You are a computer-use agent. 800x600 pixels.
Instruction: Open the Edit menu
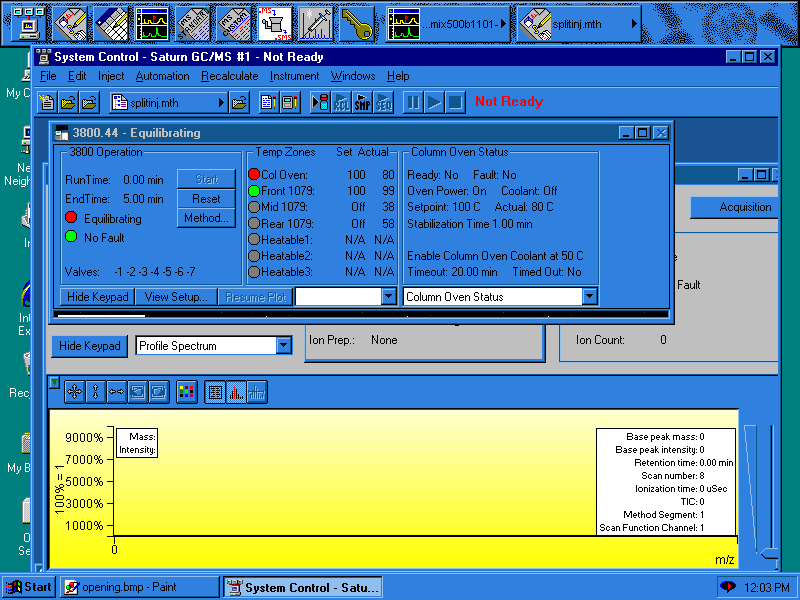pos(77,76)
